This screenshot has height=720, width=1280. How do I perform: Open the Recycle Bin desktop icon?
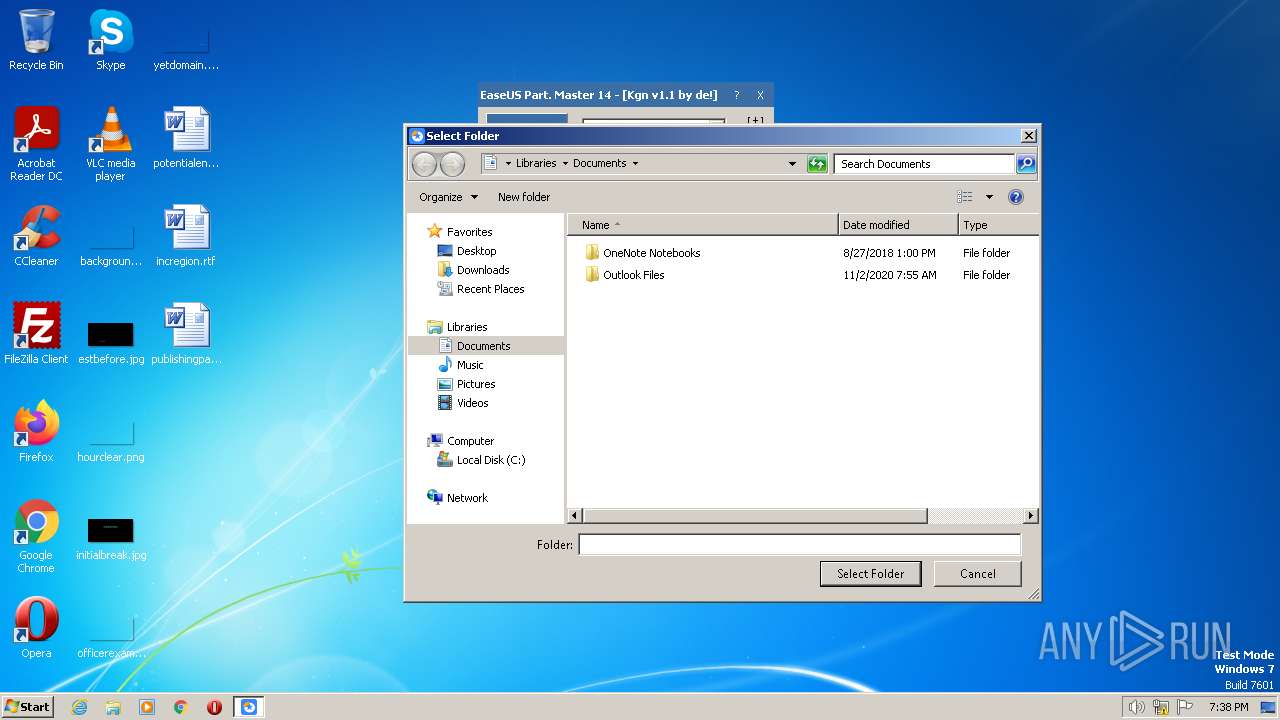(36, 40)
